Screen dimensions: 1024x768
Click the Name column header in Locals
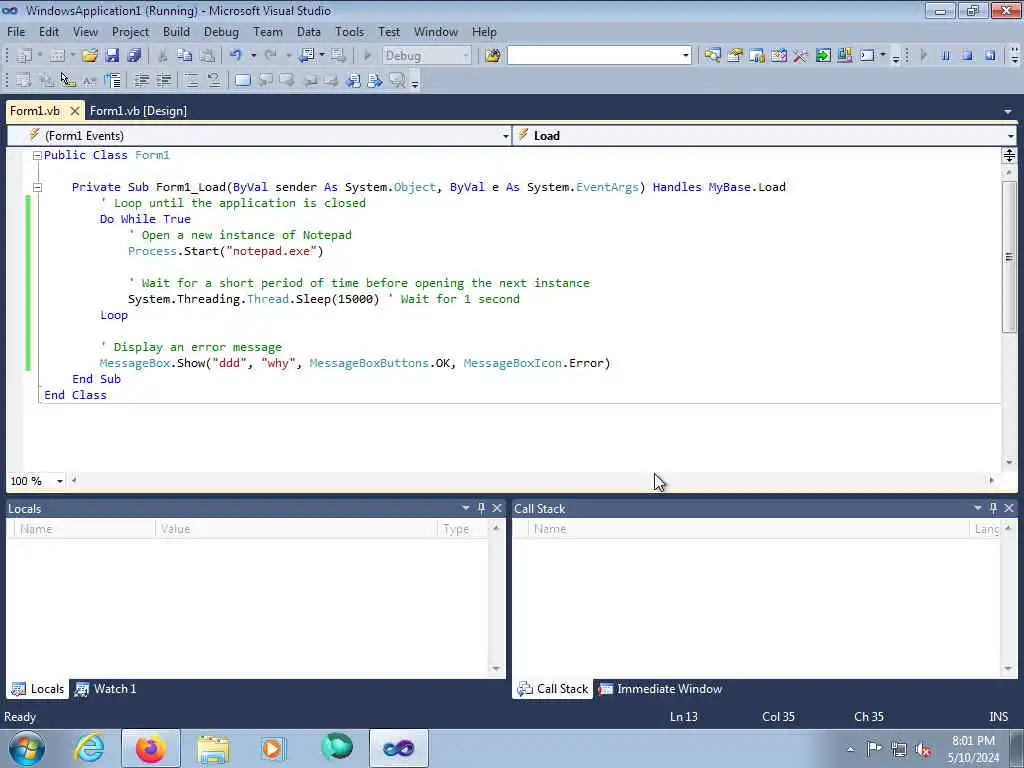(84, 529)
